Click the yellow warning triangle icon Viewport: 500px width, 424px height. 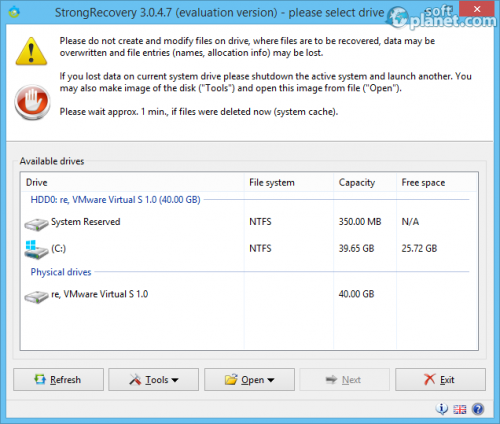point(31,51)
